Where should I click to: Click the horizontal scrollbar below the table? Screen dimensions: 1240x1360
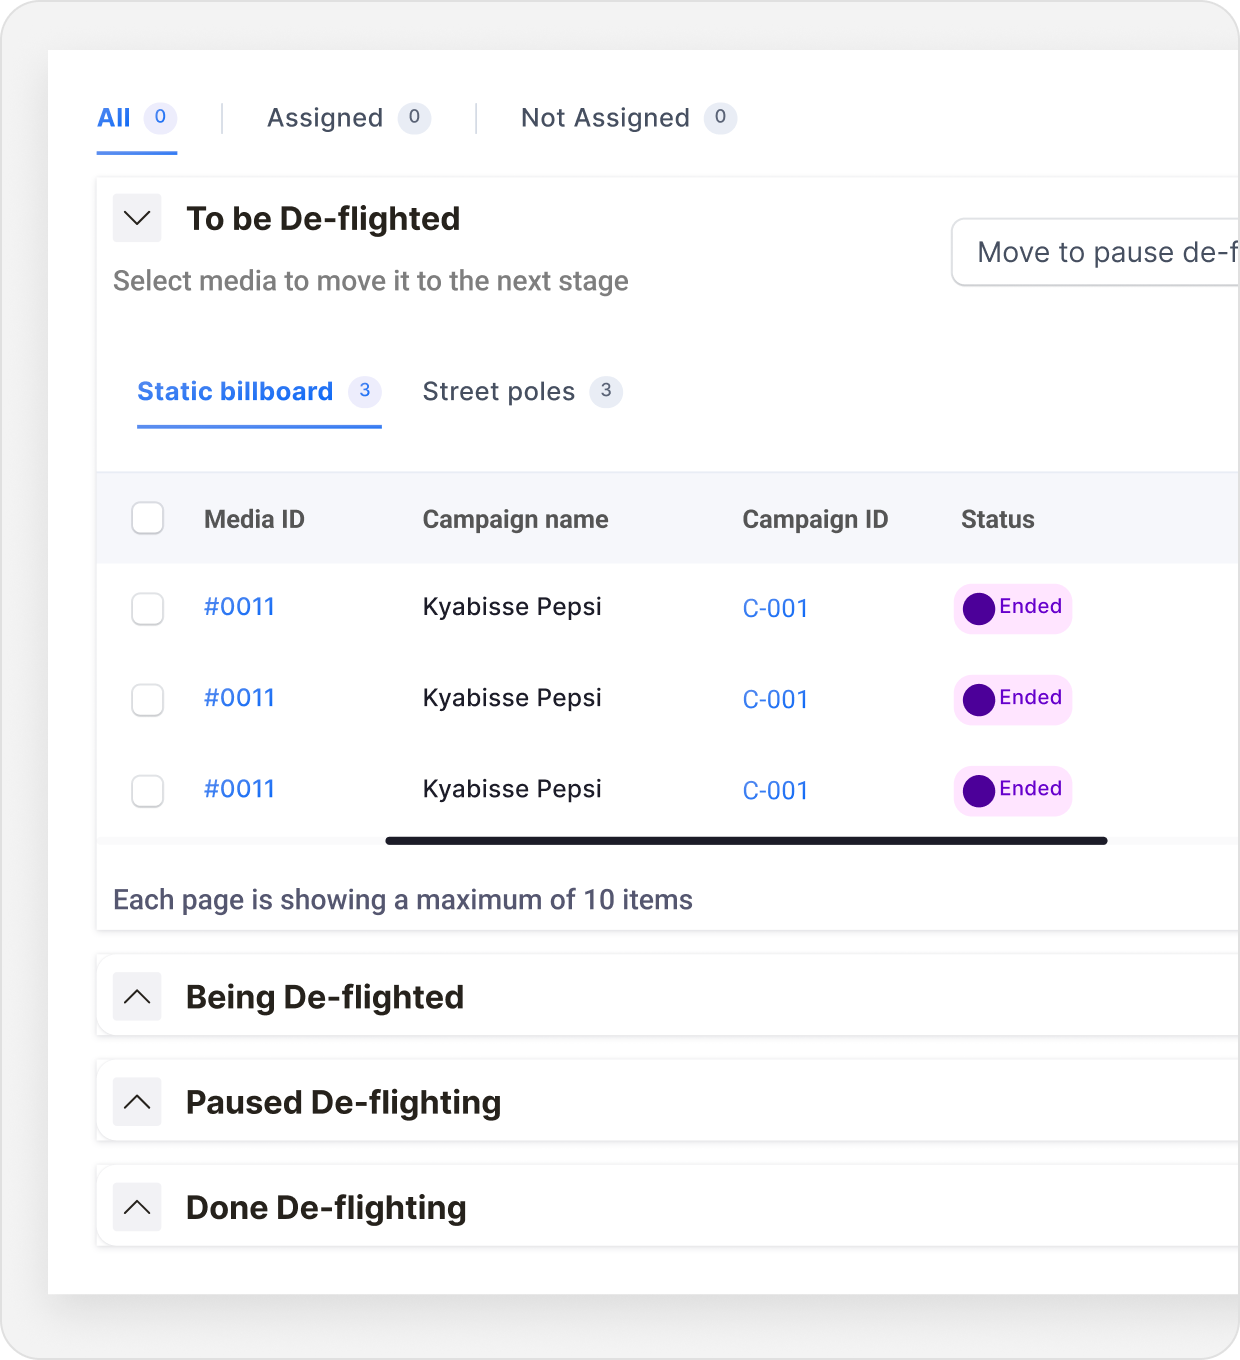[x=746, y=841]
